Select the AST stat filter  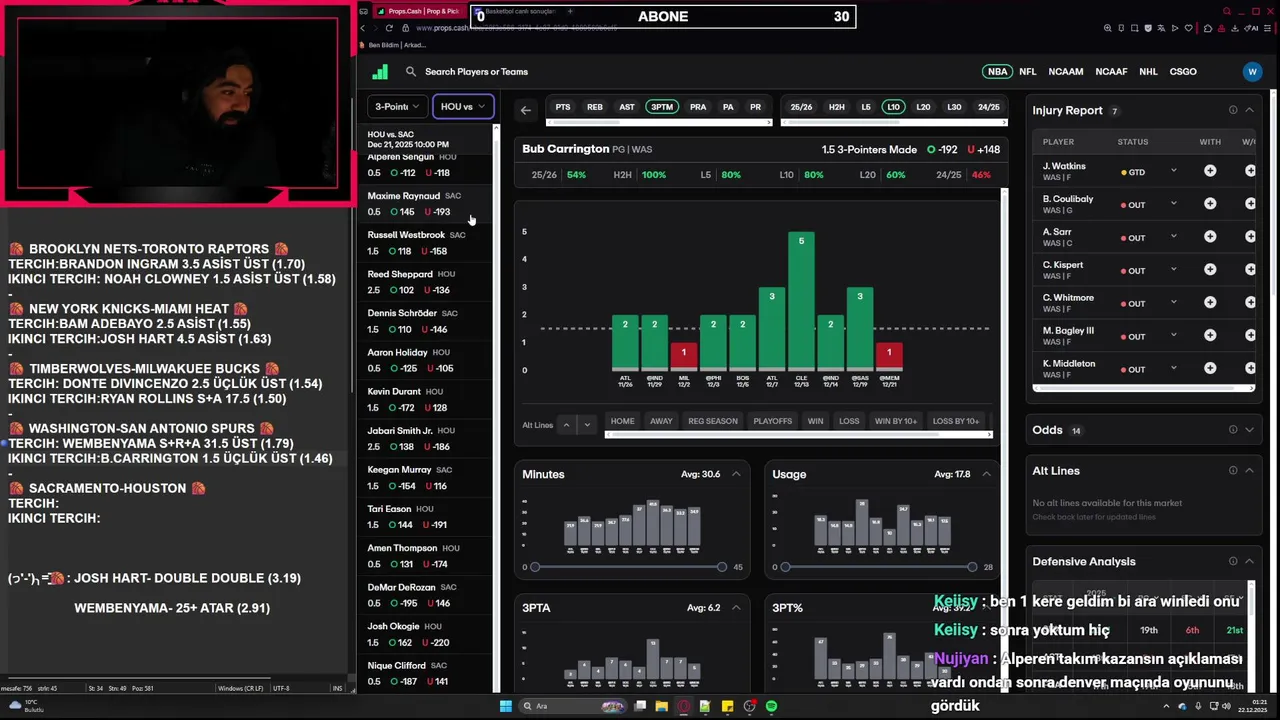(x=627, y=107)
